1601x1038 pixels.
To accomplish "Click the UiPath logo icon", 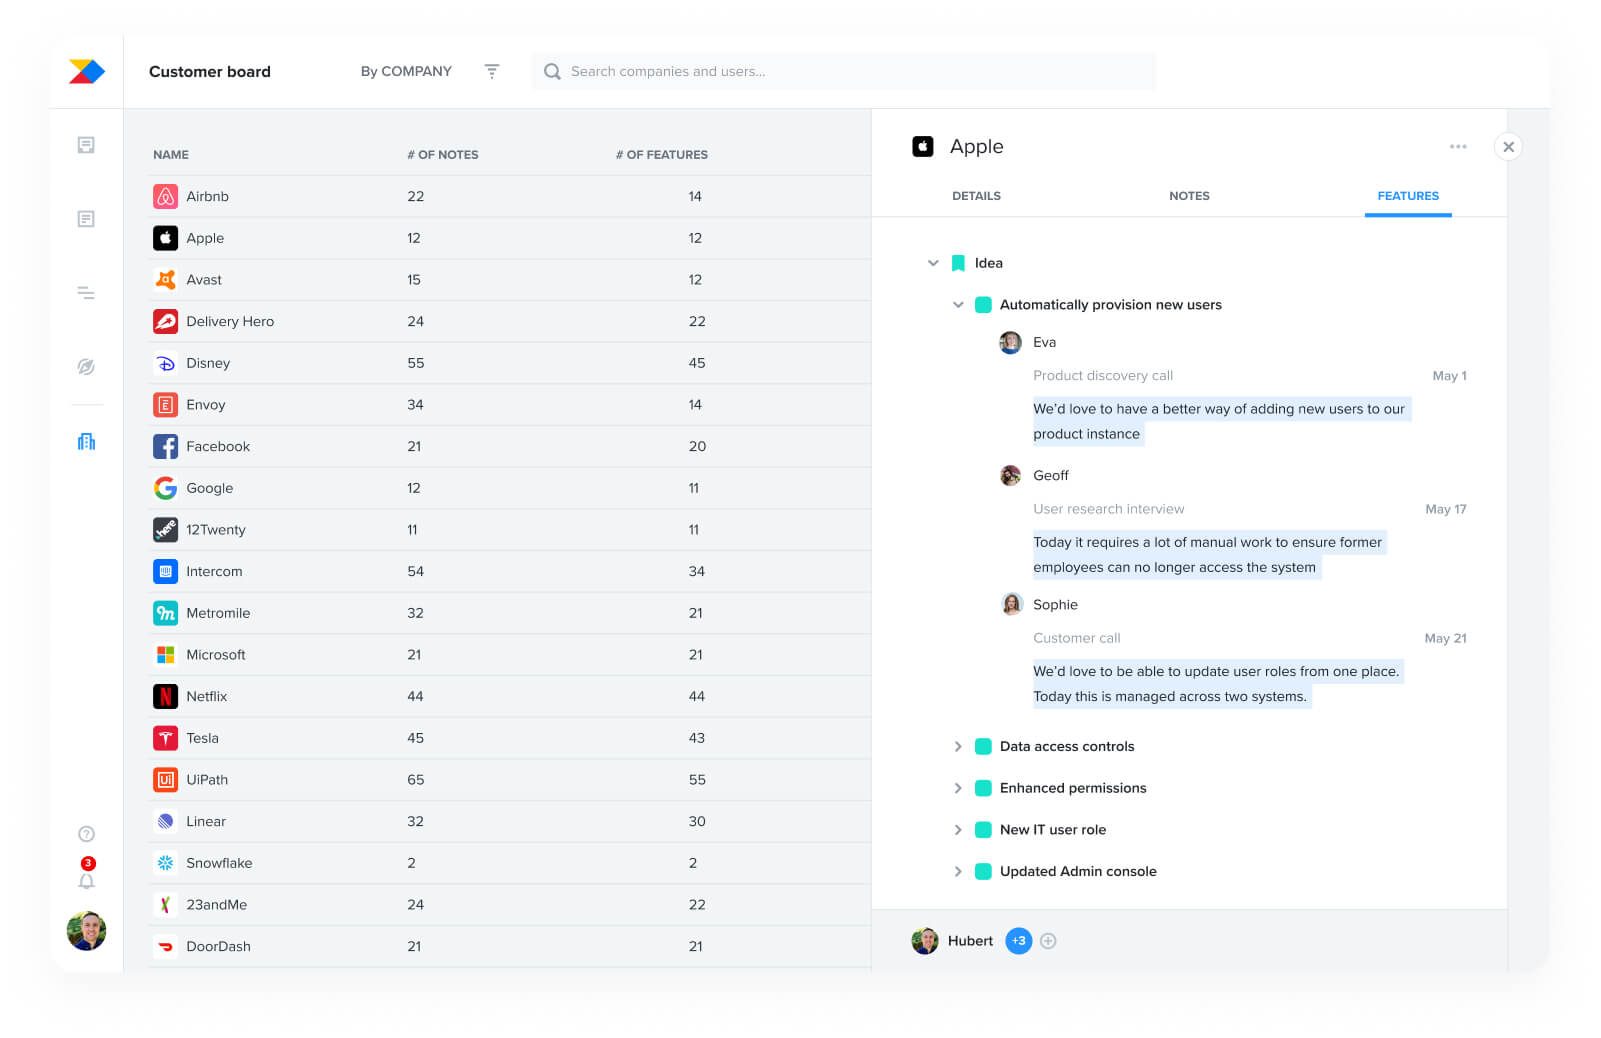I will tap(165, 780).
